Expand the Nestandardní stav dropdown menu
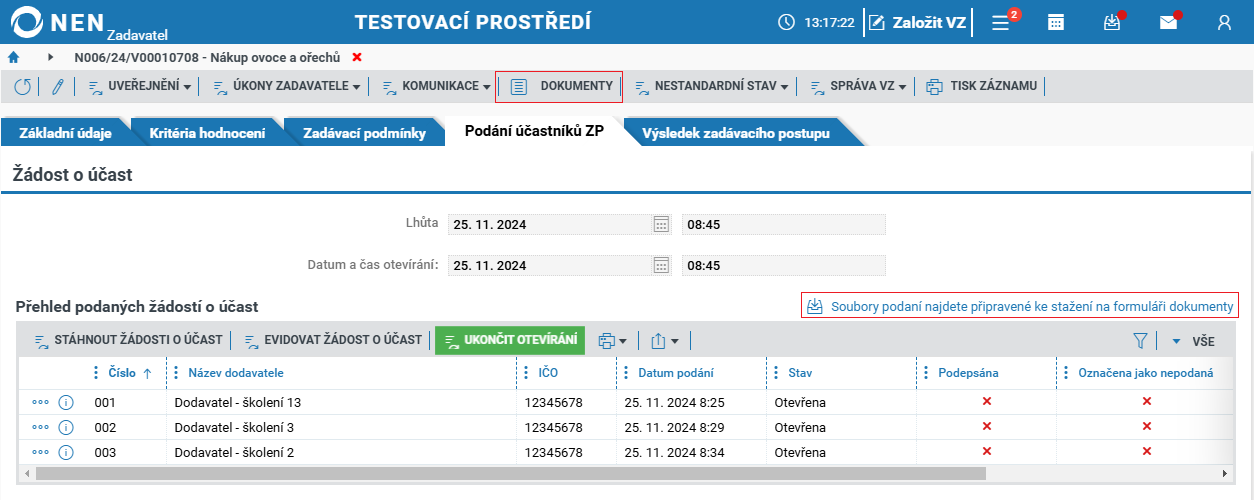 pyautogui.click(x=711, y=86)
